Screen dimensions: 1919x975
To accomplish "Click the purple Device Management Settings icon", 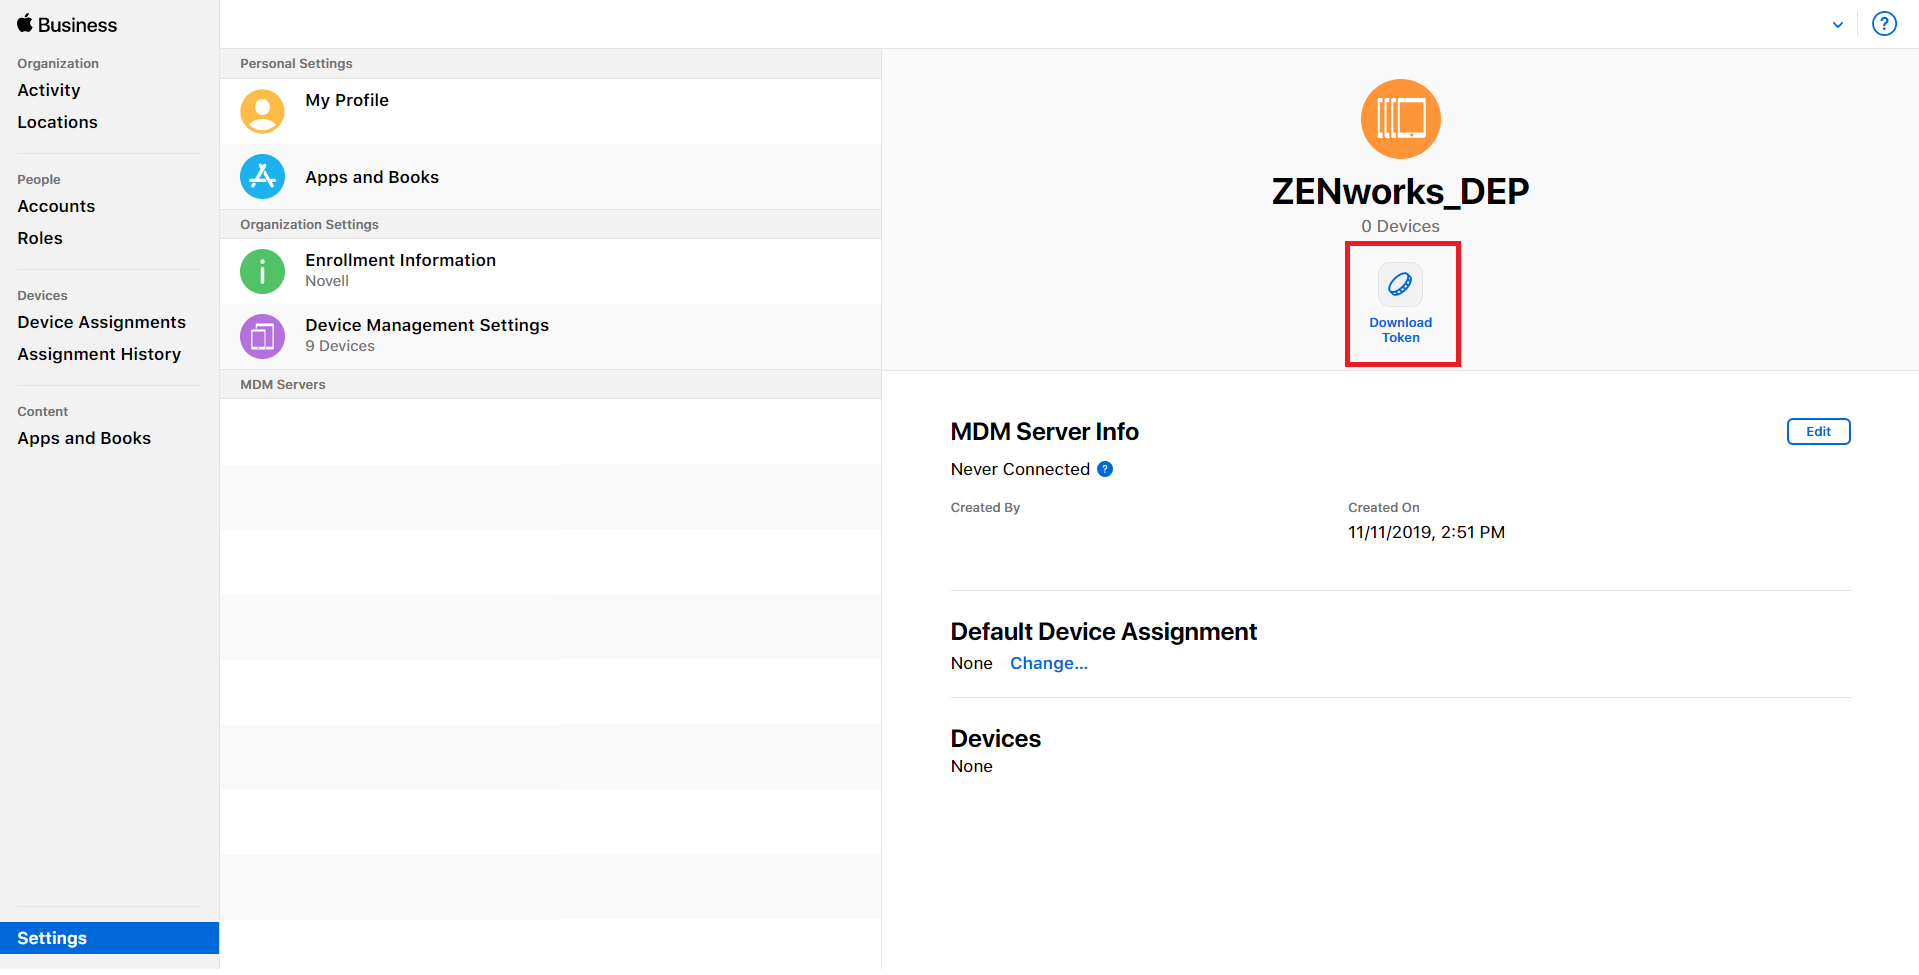I will [x=262, y=336].
